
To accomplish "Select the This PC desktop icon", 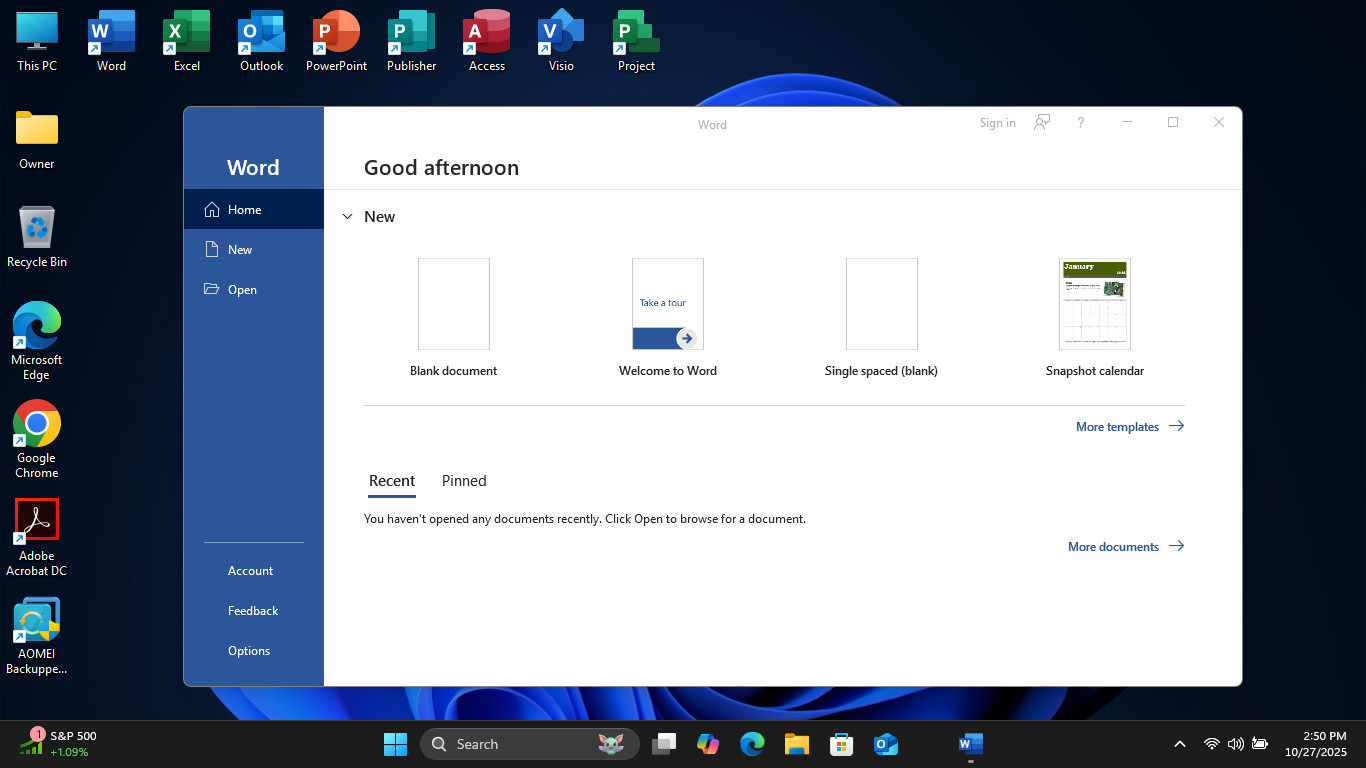I will pos(37,41).
